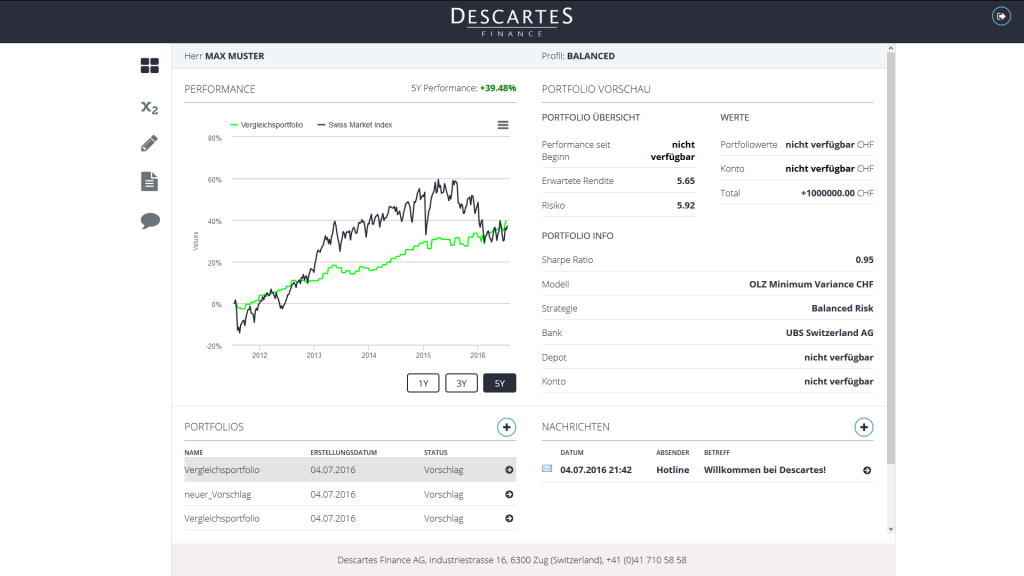
Task: Click the document icon in the sidebar
Action: pos(148,180)
